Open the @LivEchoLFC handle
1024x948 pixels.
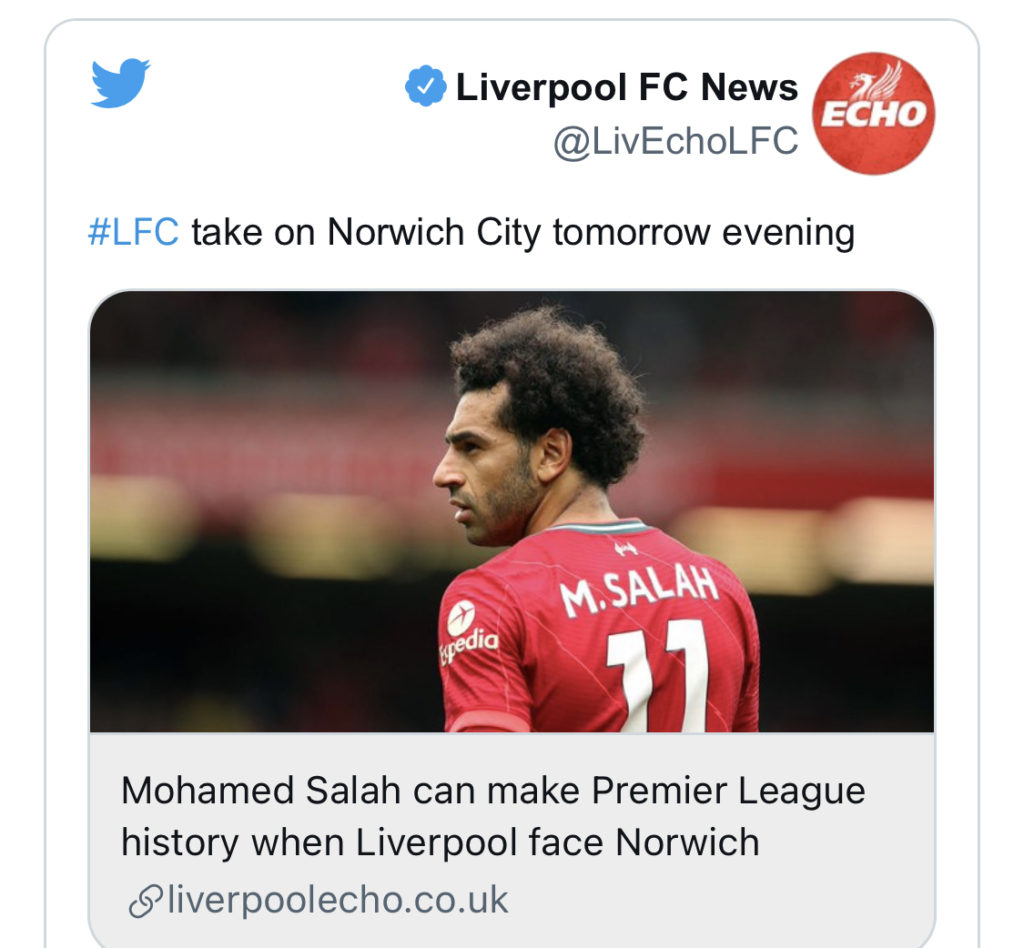[x=675, y=141]
